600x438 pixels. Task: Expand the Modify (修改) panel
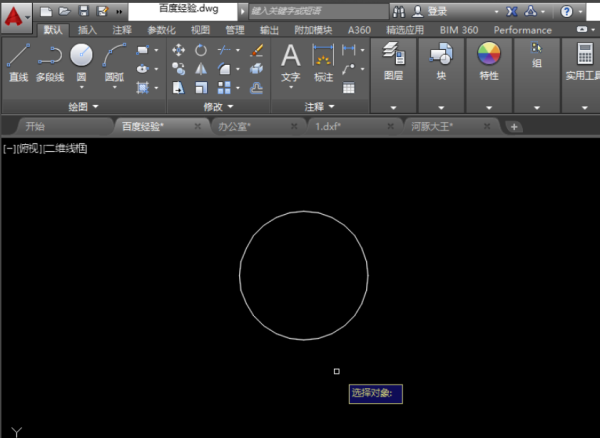point(218,107)
